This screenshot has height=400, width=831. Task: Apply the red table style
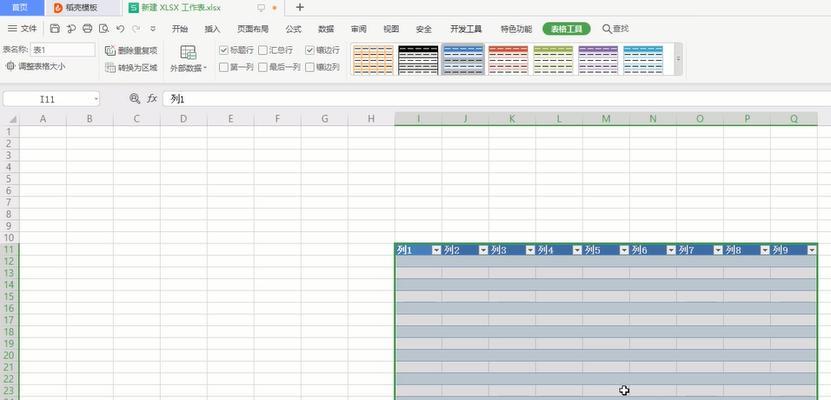click(x=508, y=59)
